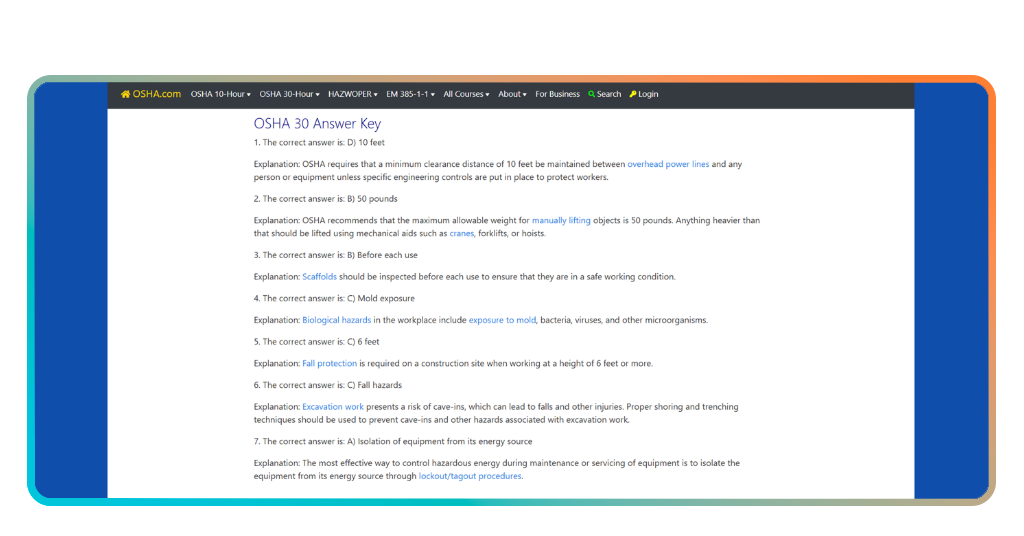The height and width of the screenshot is (536, 1024).
Task: Follow the manually lifting link
Action: 561,220
